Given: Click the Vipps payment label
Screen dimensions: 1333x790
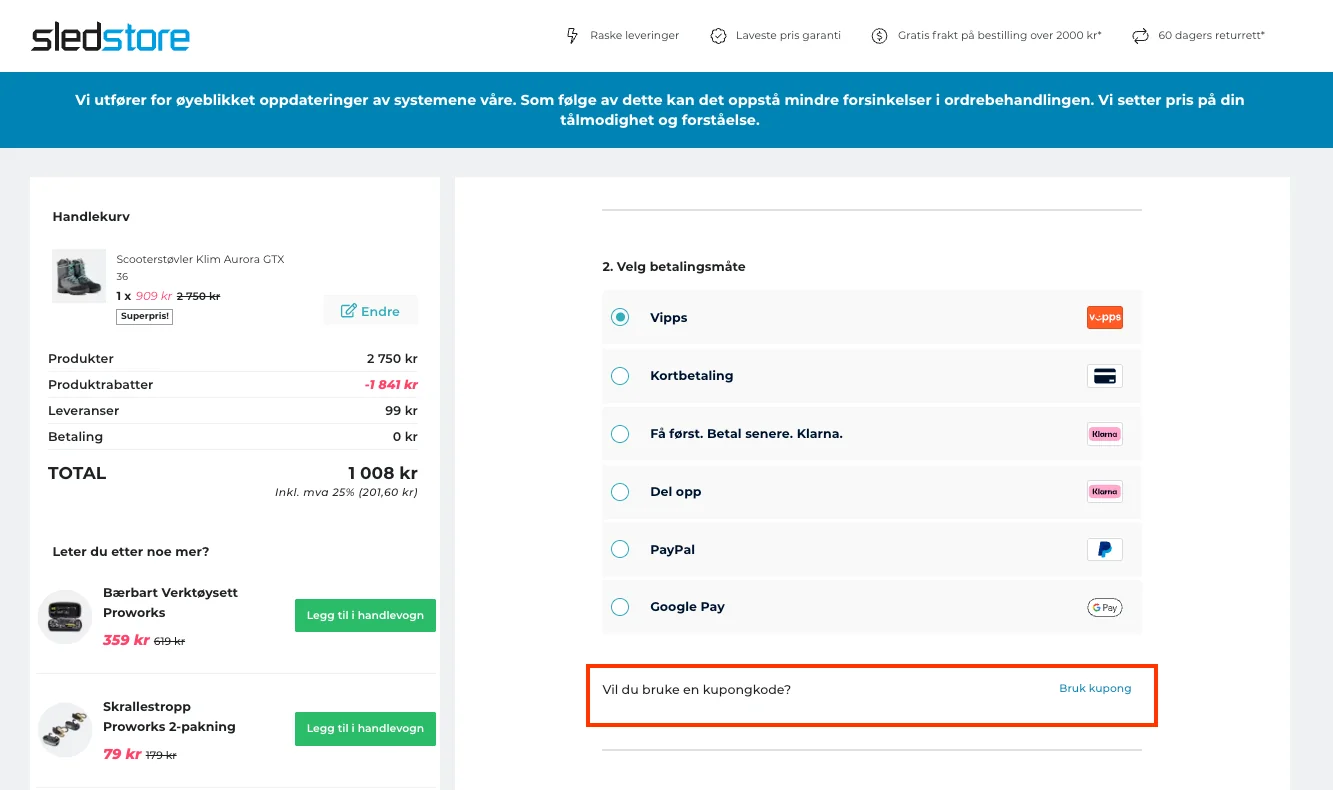Looking at the screenshot, I should [x=669, y=318].
